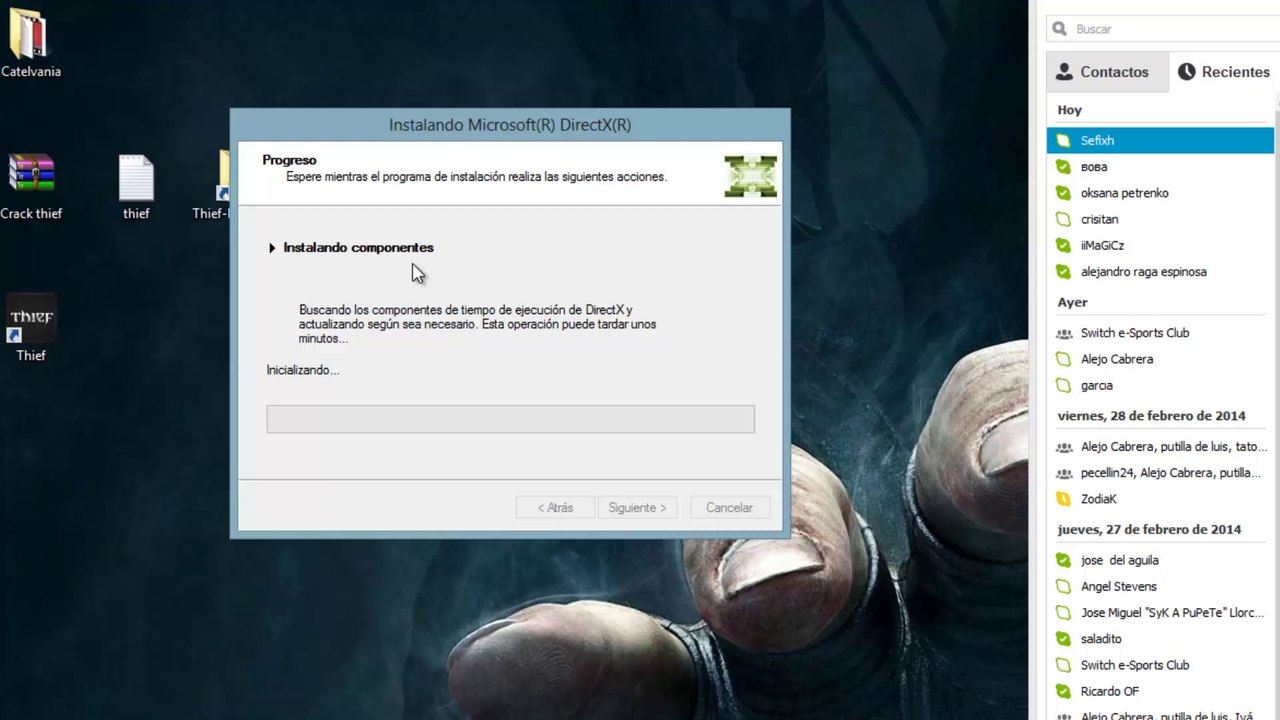
Task: Click the Ayer section header
Action: 1072,302
